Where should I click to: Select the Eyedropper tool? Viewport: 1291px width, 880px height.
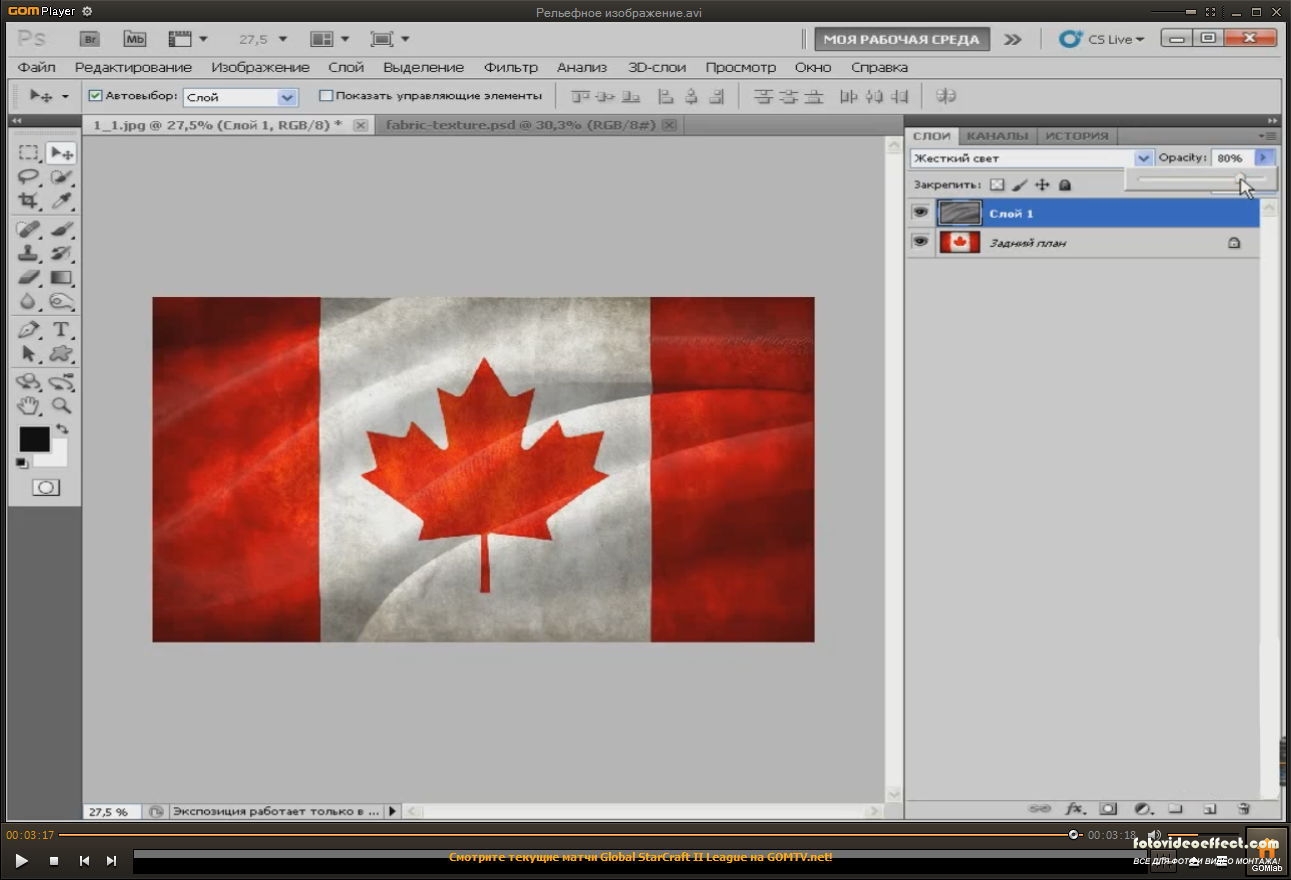[61, 201]
